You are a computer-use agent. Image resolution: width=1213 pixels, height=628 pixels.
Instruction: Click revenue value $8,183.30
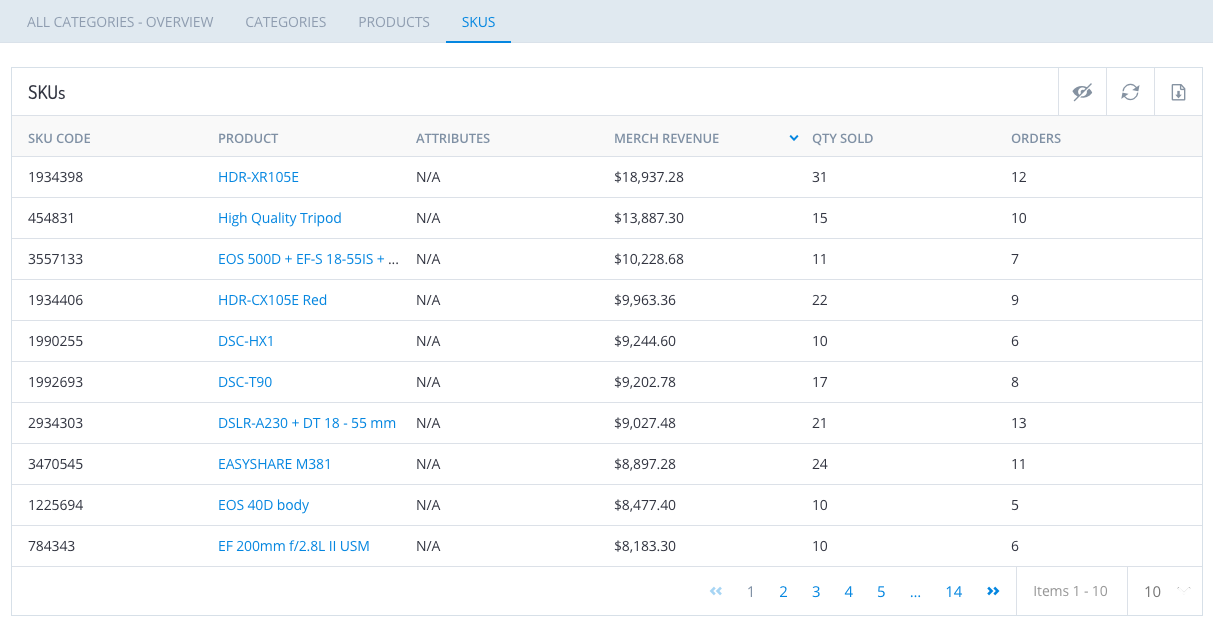click(645, 546)
